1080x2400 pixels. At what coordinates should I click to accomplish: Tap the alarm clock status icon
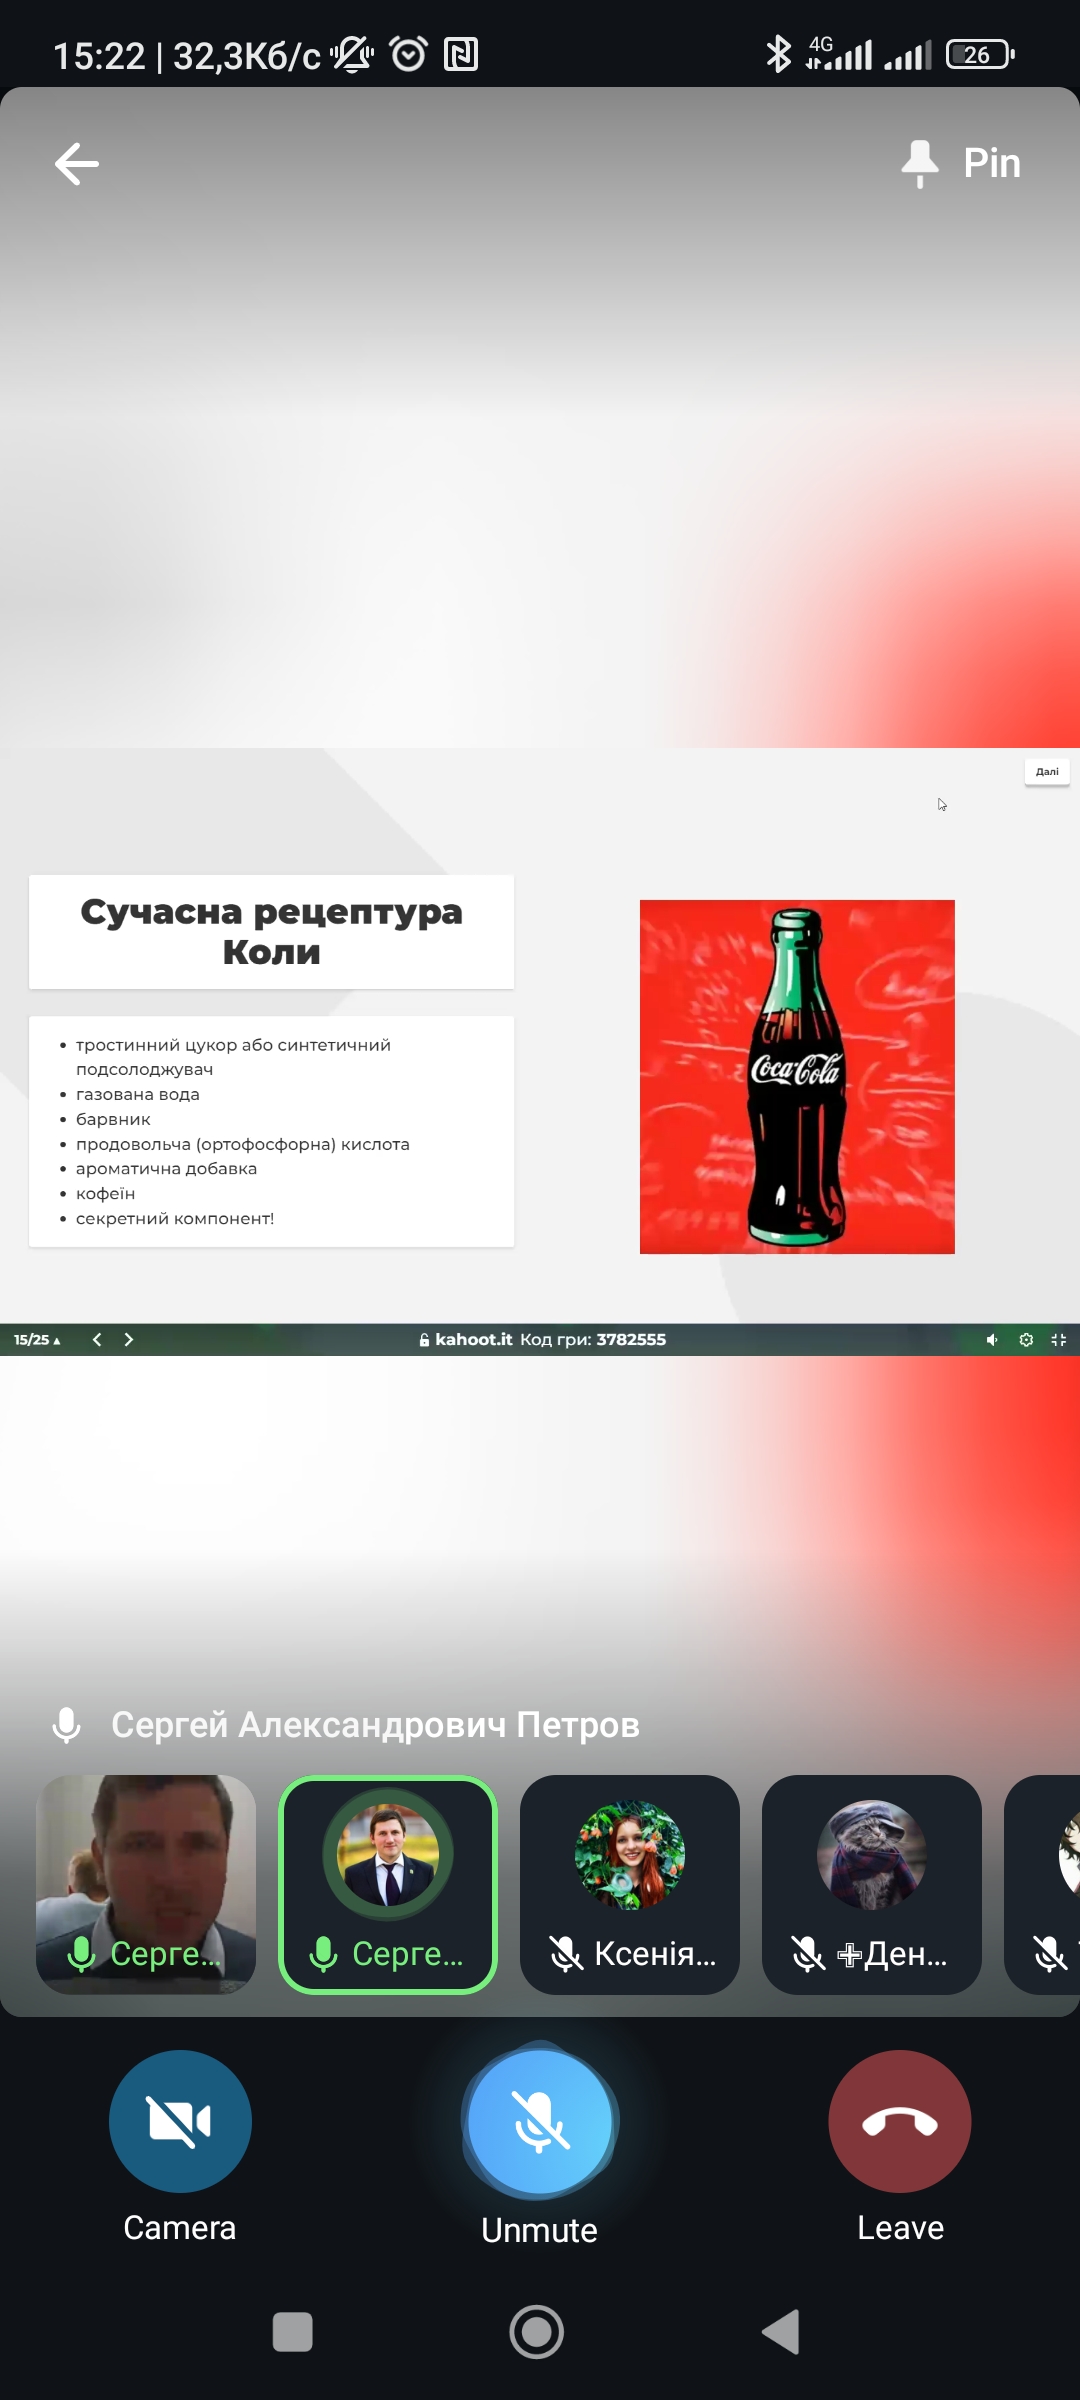[x=408, y=54]
